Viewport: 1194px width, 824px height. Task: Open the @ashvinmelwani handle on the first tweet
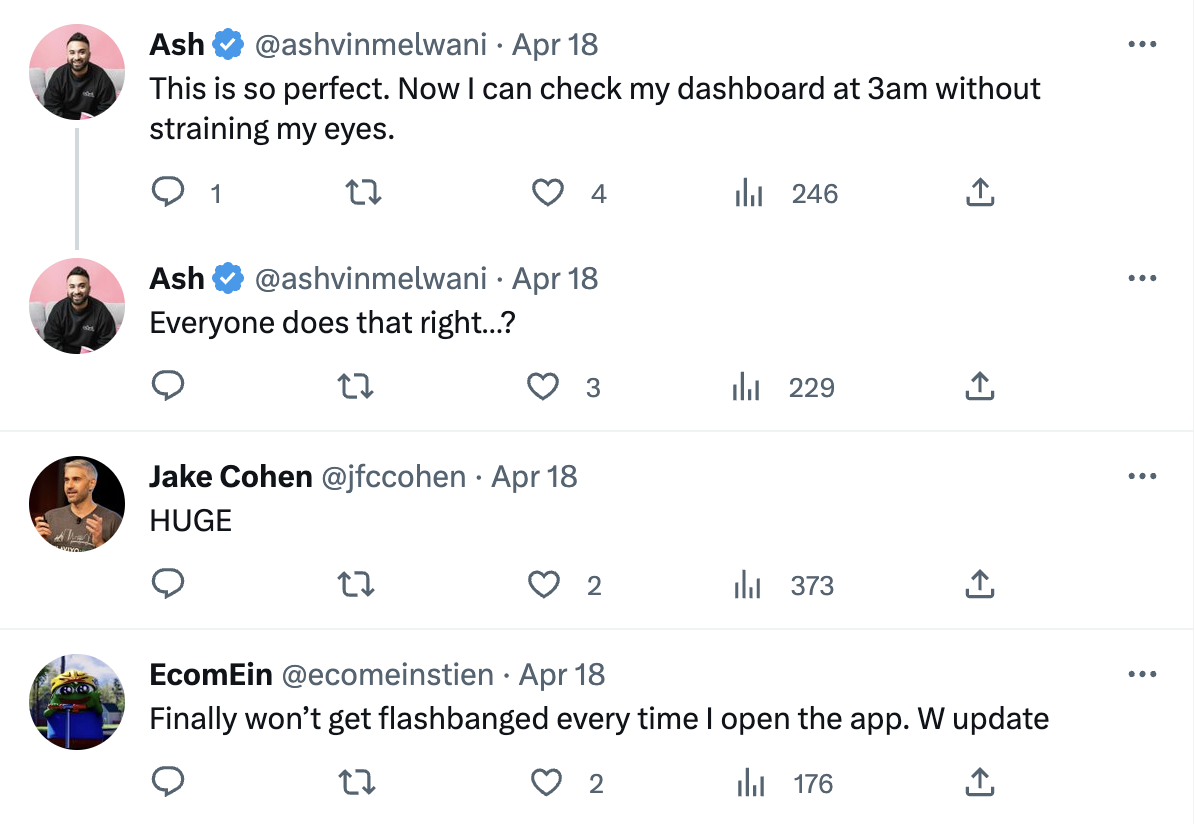[371, 45]
